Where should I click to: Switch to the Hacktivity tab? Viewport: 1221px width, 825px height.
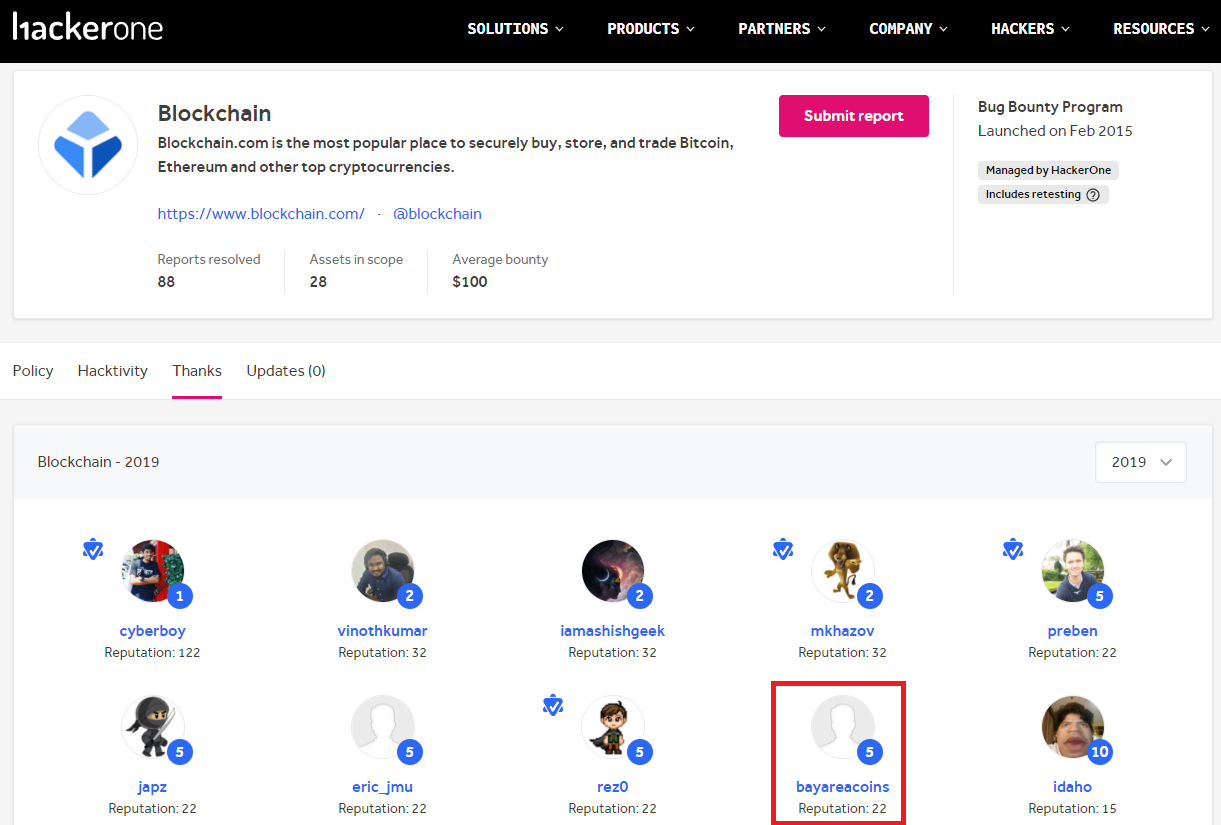113,371
